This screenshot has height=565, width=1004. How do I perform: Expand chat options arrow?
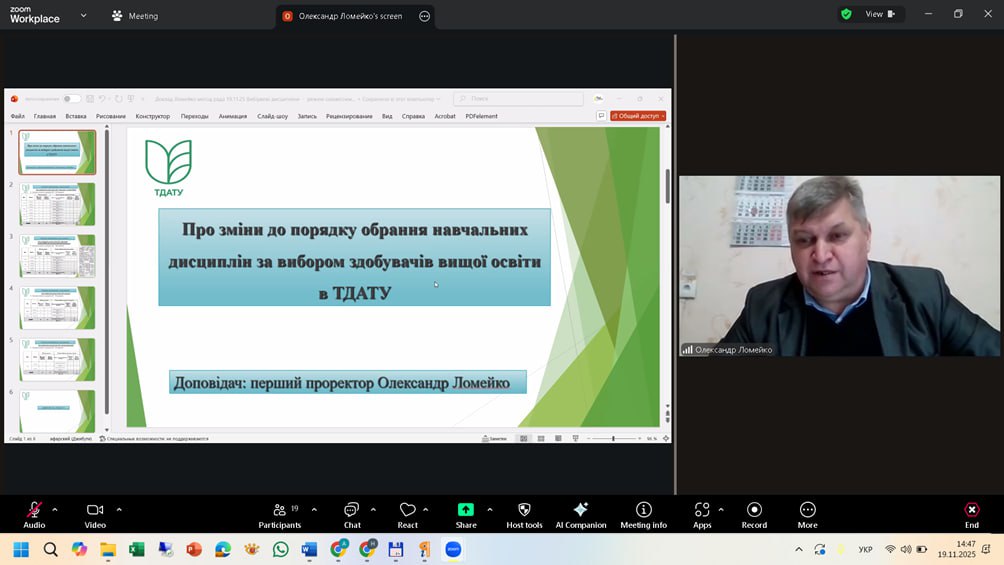click(373, 510)
